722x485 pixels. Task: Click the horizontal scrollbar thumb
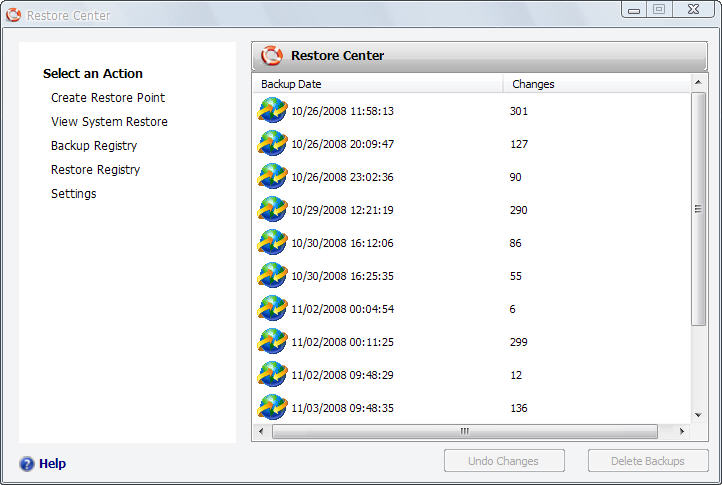click(465, 432)
